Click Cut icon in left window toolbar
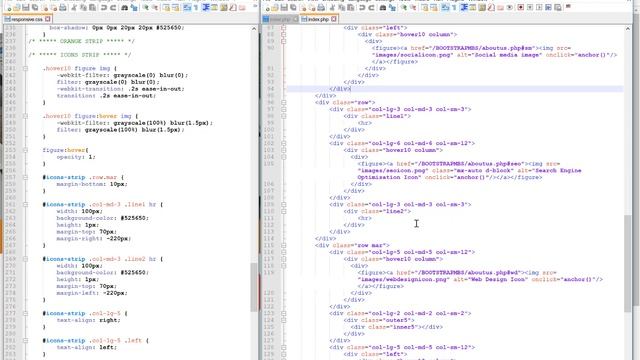Image resolution: width=640 pixels, height=360 pixels. click(73, 7)
